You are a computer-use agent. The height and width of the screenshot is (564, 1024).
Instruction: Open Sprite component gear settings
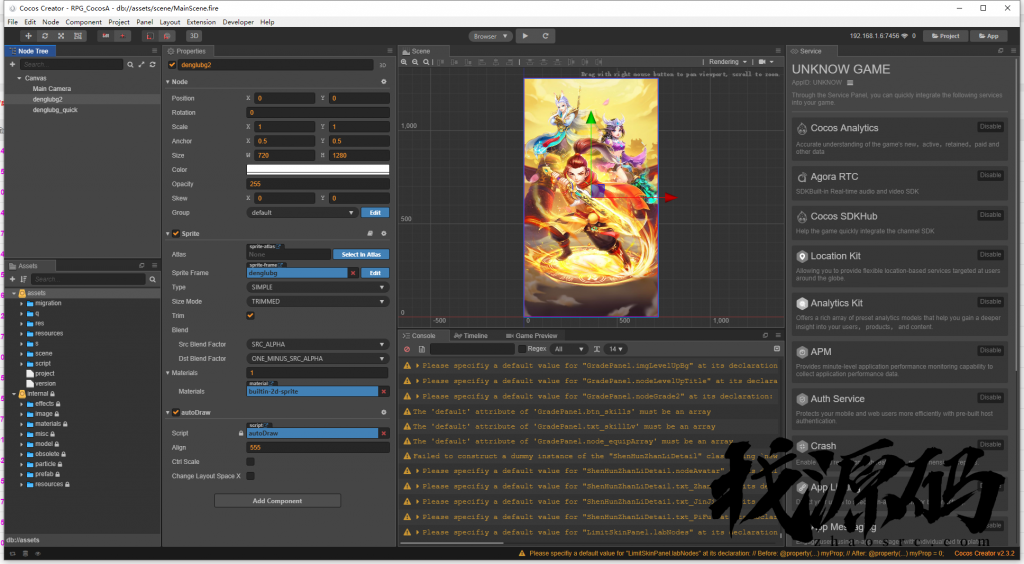[384, 233]
